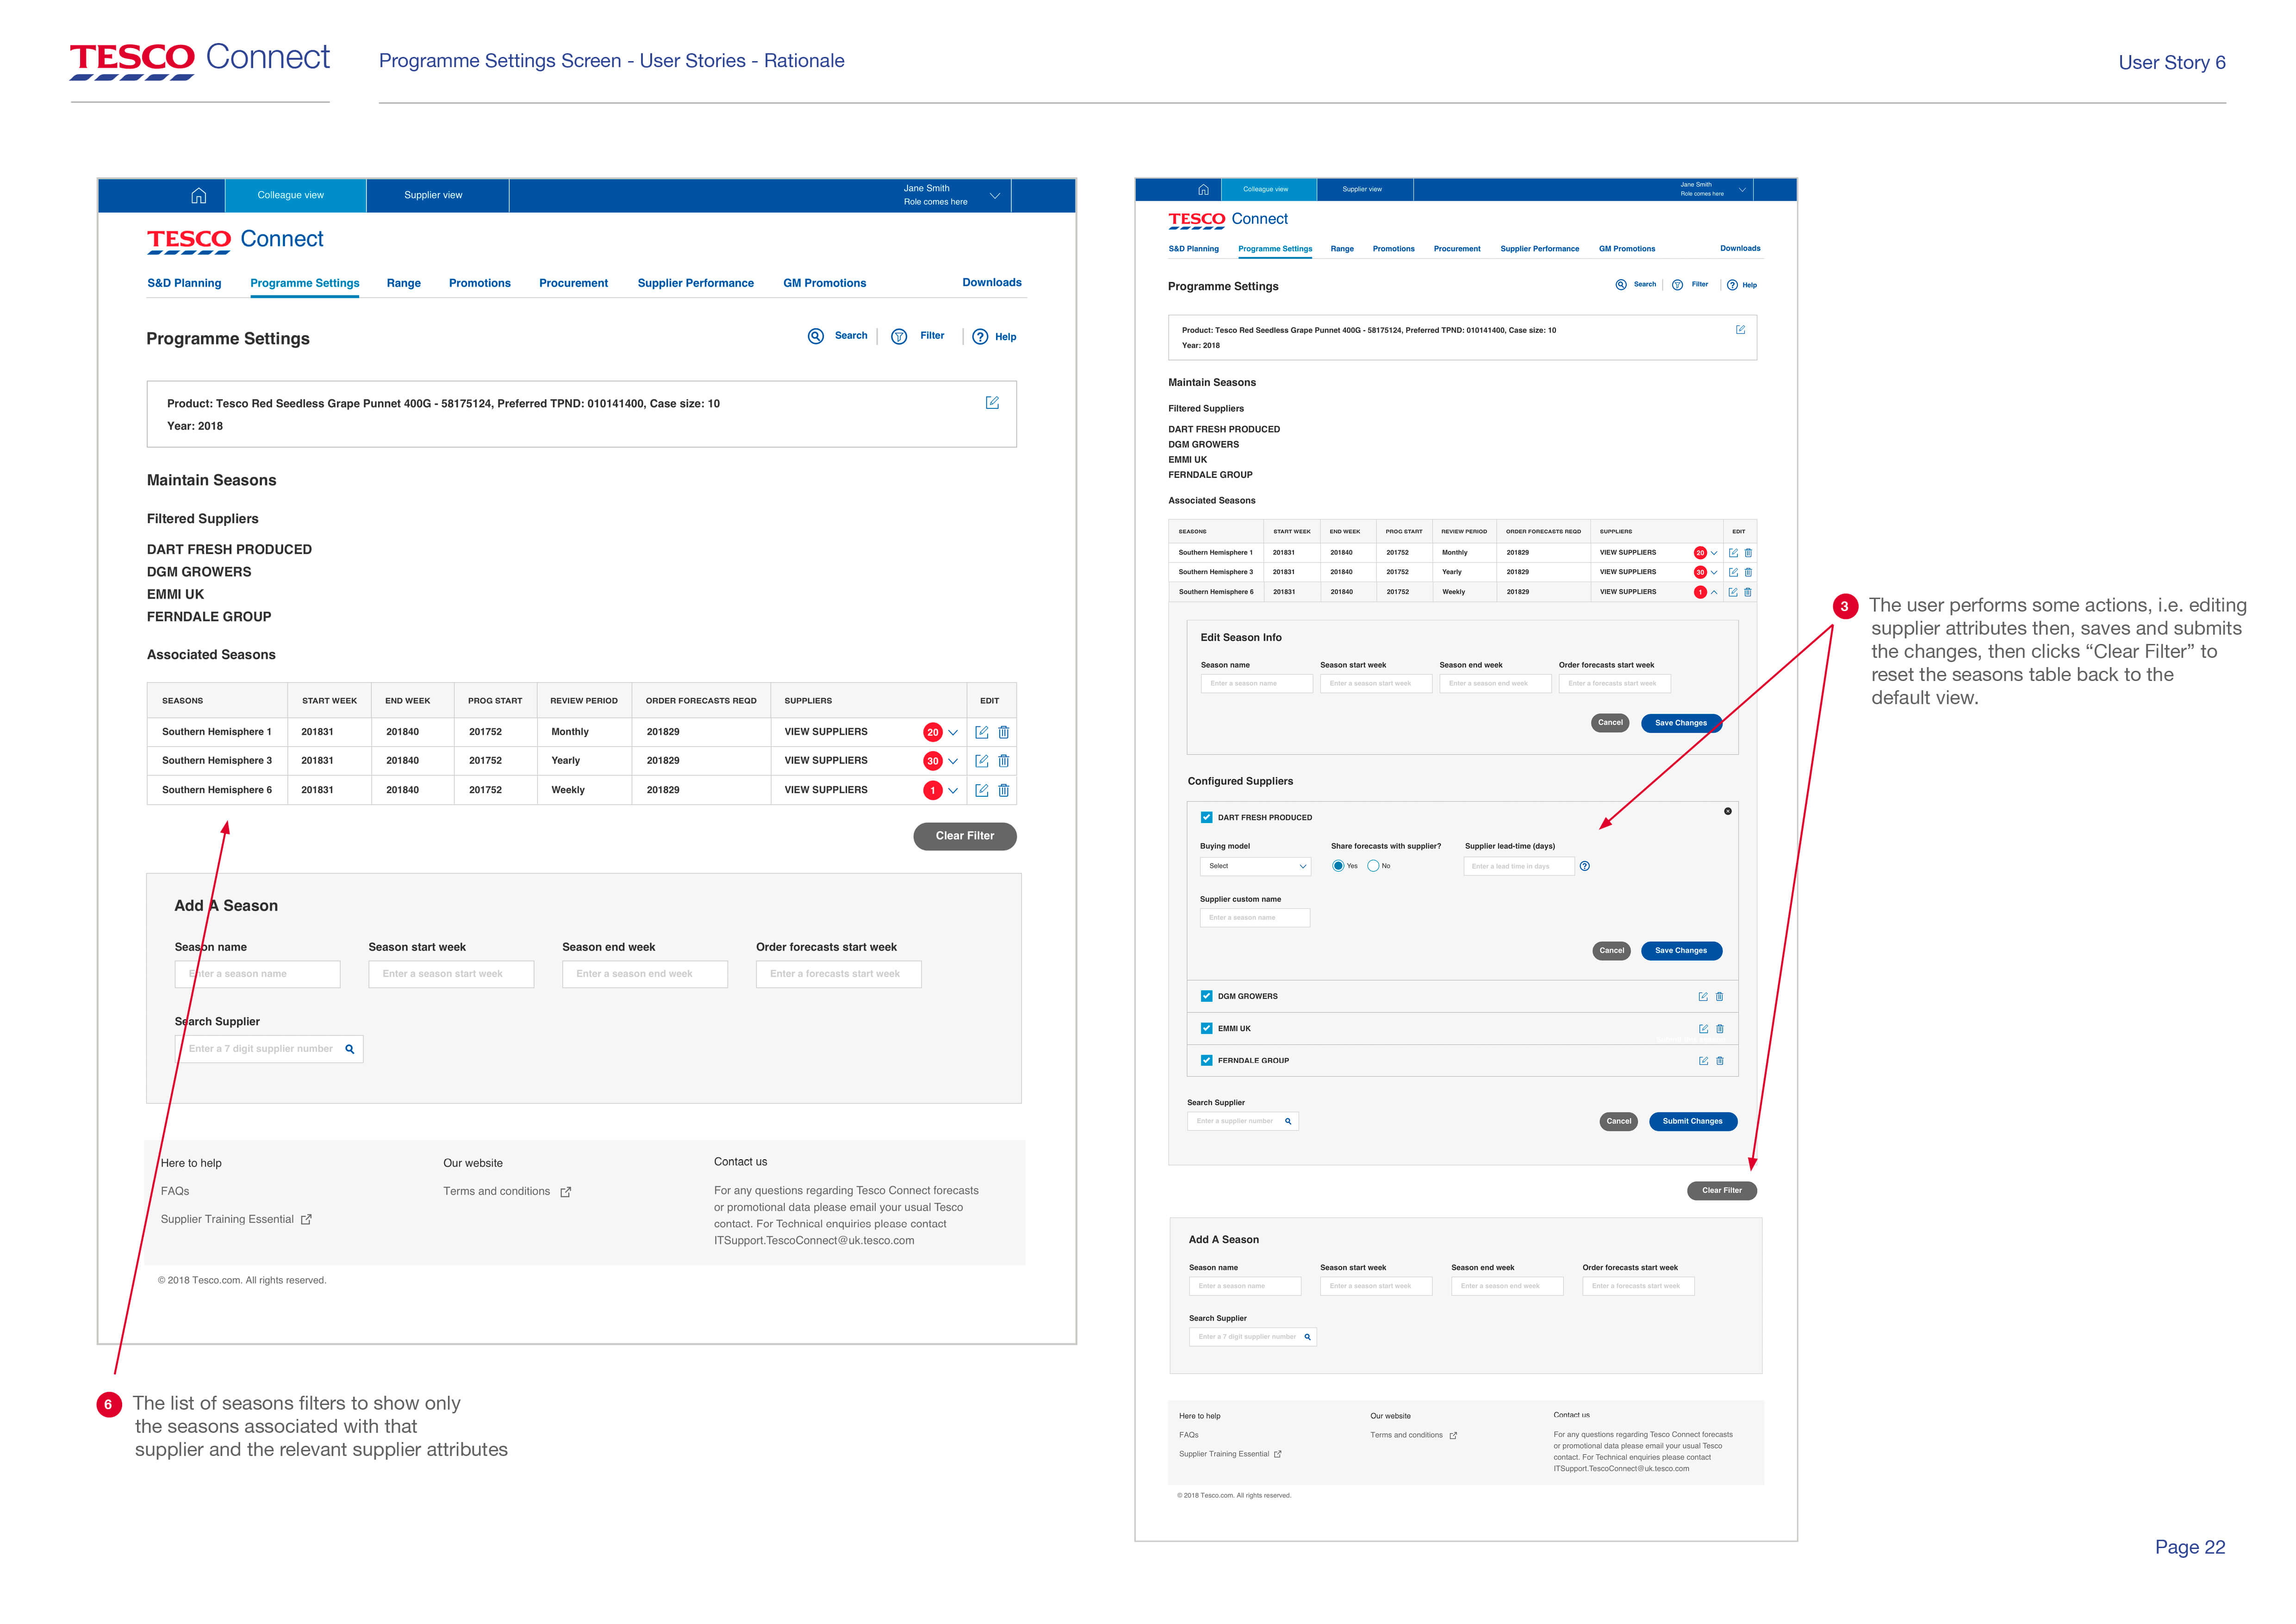
Task: Open the Buying model Select dropdown
Action: pyautogui.click(x=1255, y=866)
